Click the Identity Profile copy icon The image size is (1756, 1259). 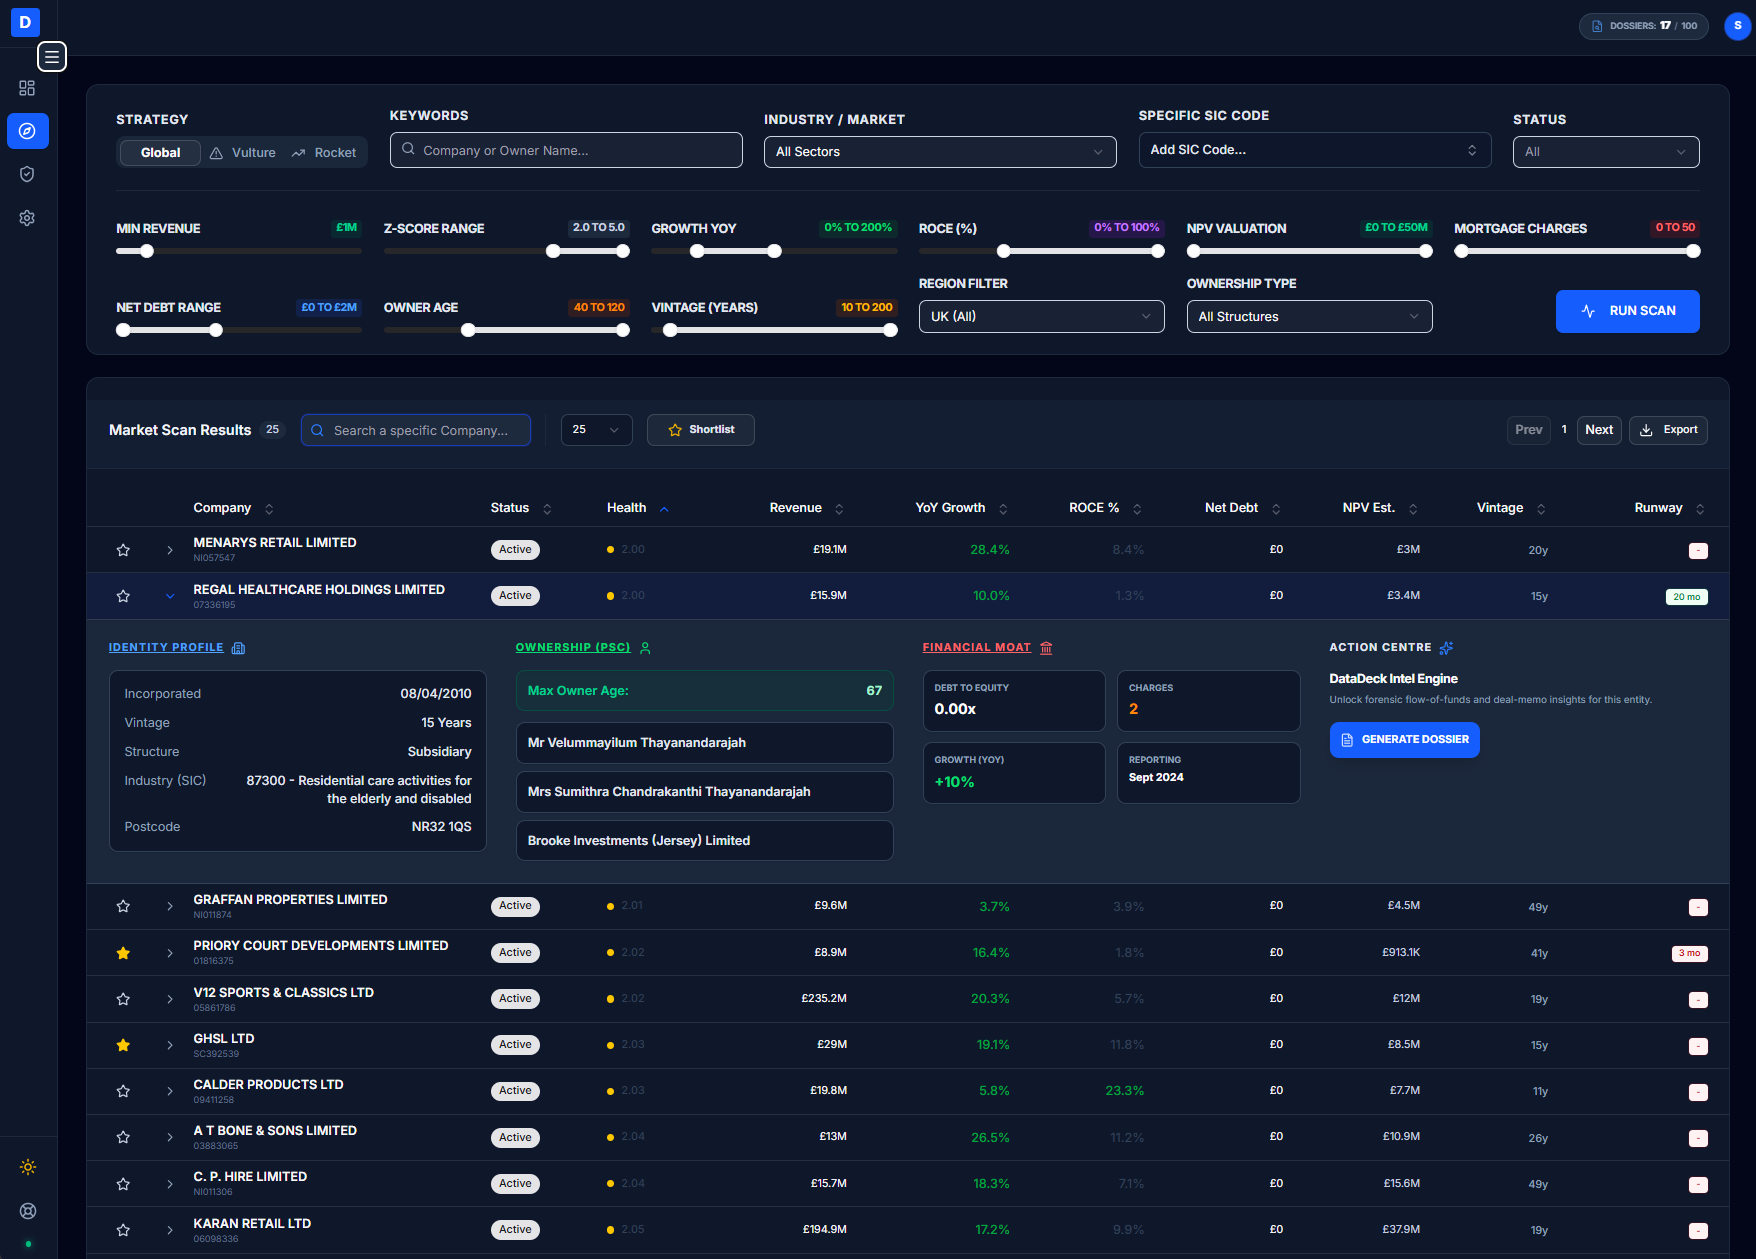tap(238, 647)
